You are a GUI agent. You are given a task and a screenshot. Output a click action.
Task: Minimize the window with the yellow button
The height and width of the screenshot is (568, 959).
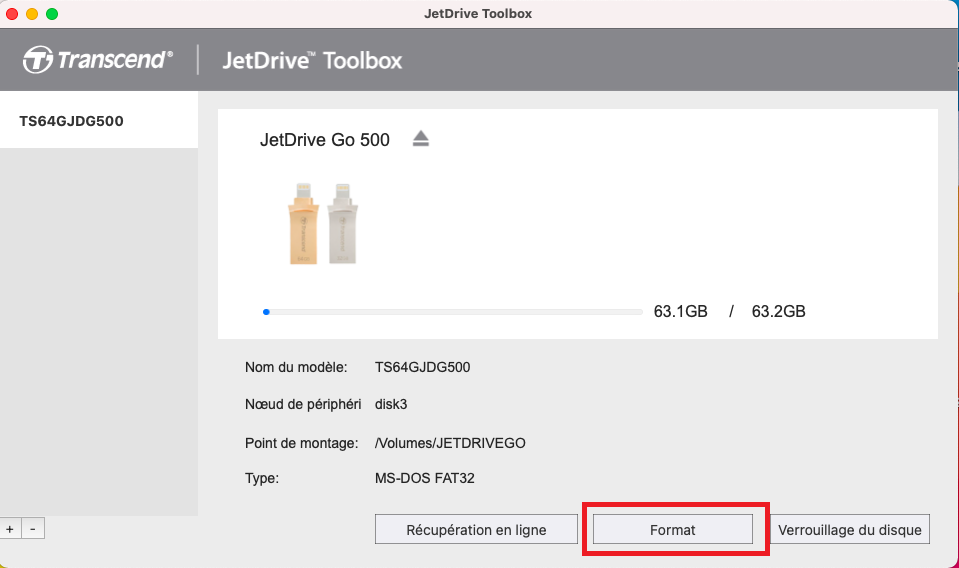(x=32, y=13)
